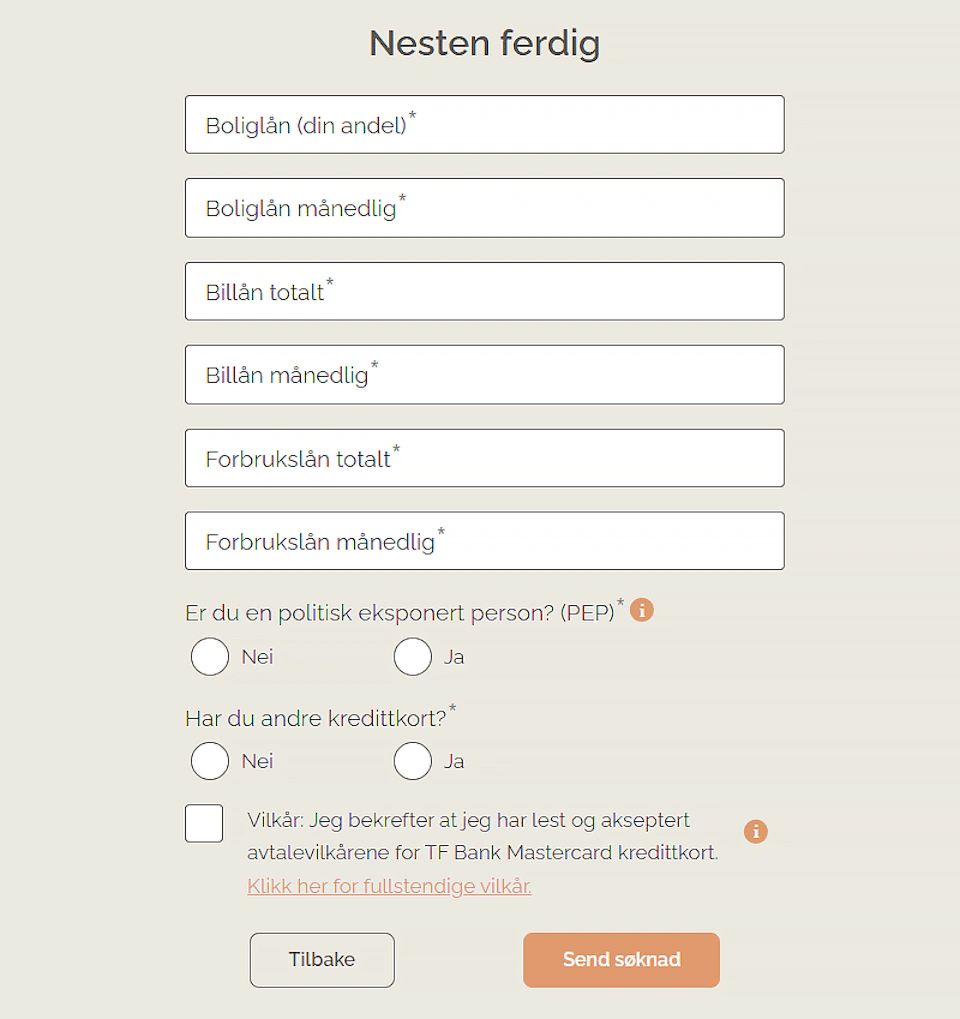Select Nei for politically exposed person

click(x=210, y=657)
